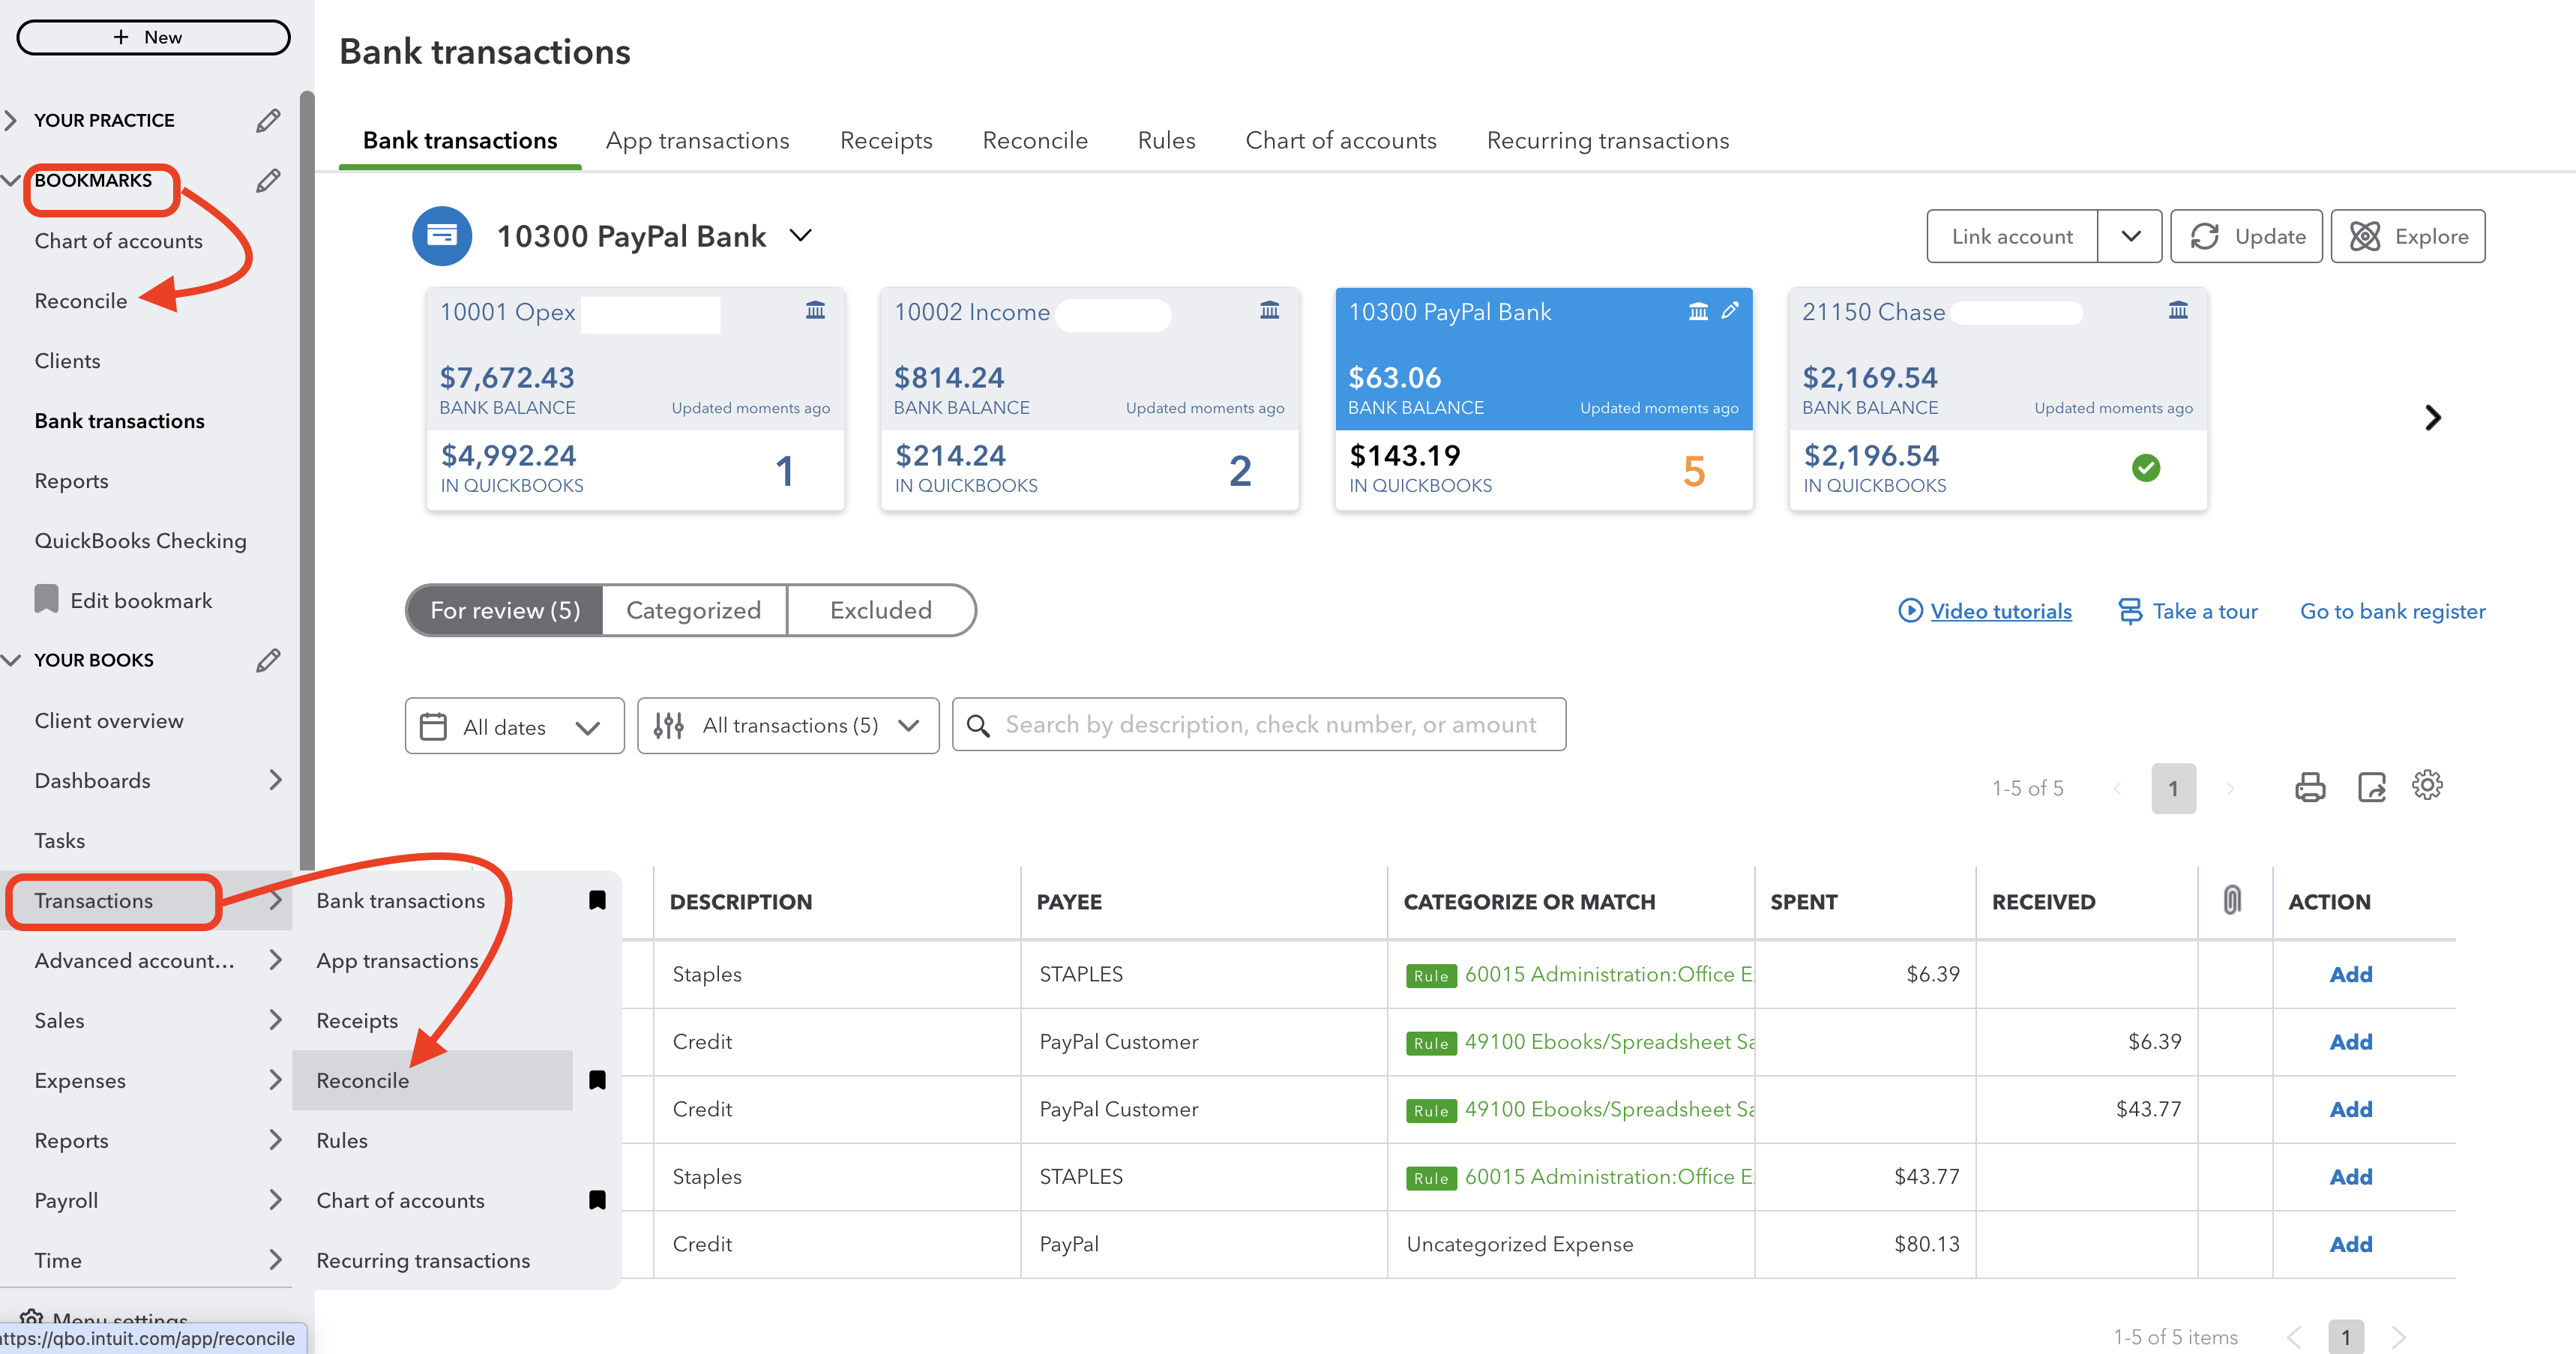2576x1354 pixels.
Task: Click the Explore button
Action: click(x=2407, y=236)
